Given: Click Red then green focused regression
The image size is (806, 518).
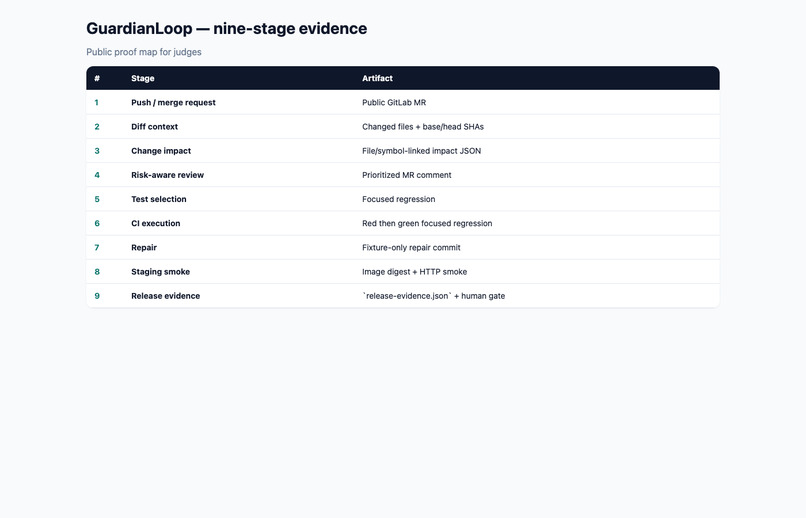Looking at the screenshot, I should point(427,223).
